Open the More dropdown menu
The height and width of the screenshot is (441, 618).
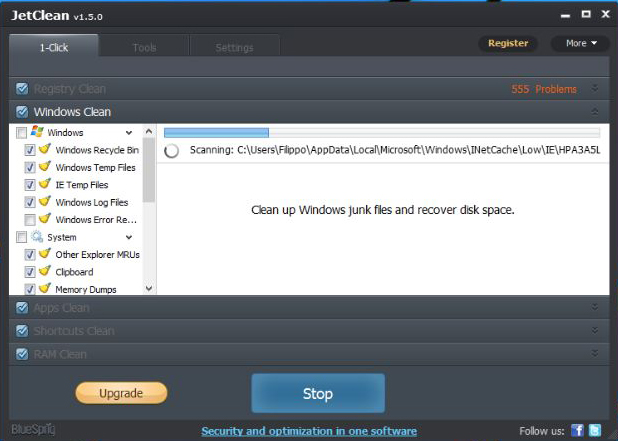coord(581,43)
